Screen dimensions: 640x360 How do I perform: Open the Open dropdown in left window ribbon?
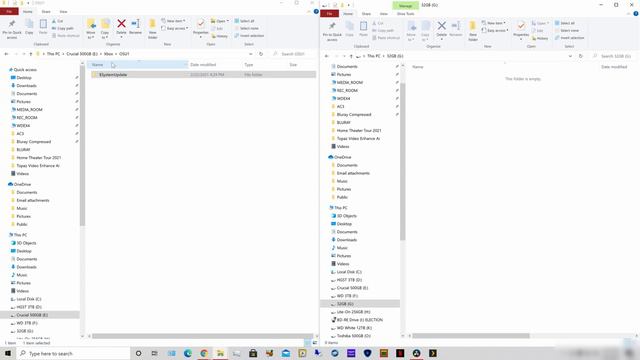220,21
